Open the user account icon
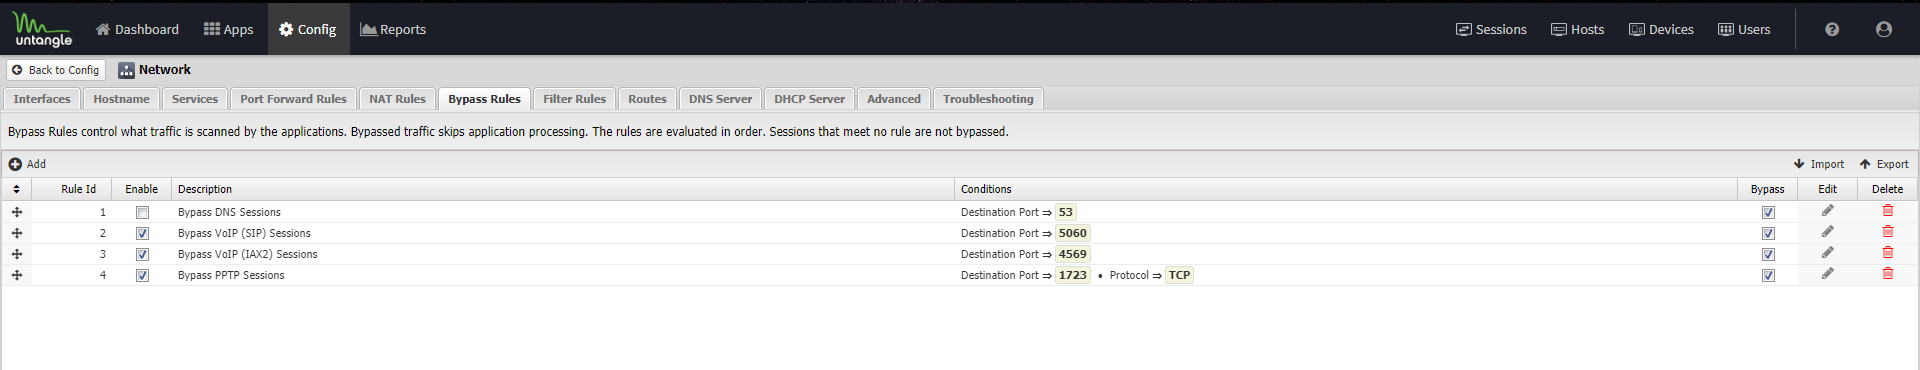Screen dimensions: 1920x370 point(1884,30)
